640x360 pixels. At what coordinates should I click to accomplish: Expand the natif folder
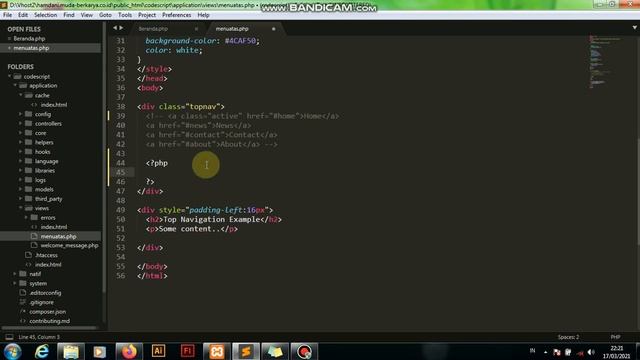(15, 273)
